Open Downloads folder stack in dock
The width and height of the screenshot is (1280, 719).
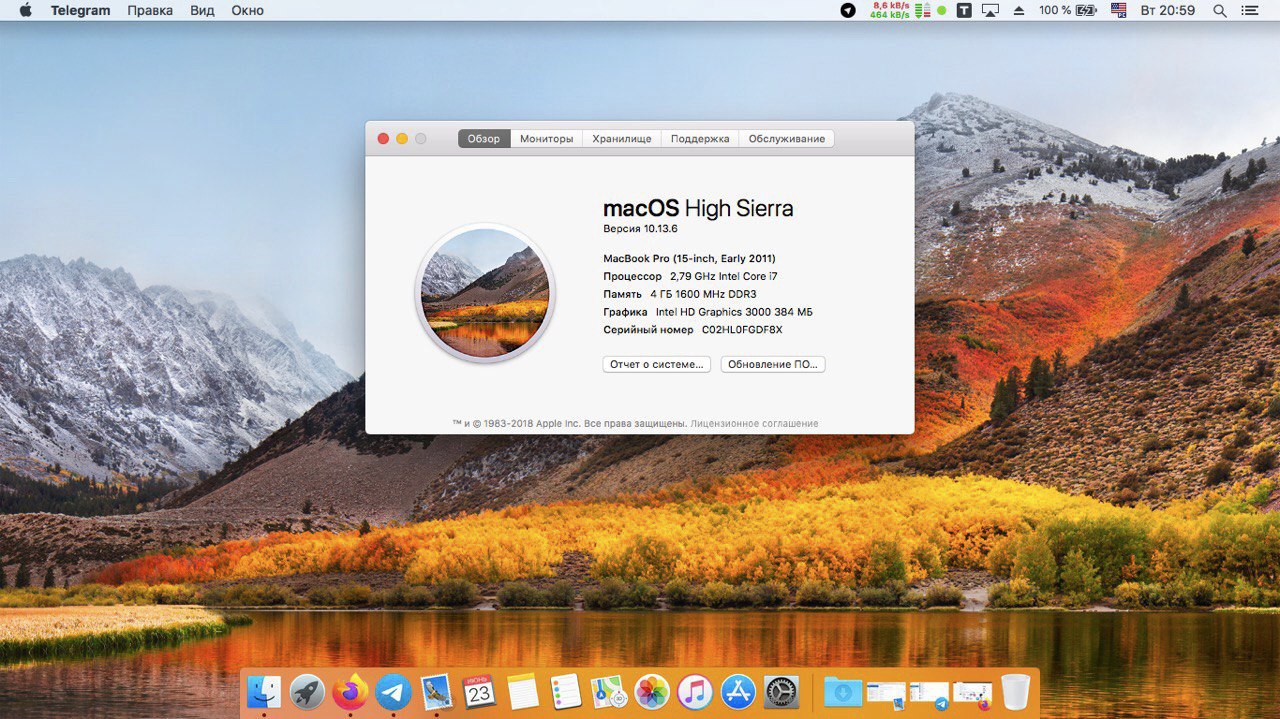(843, 691)
